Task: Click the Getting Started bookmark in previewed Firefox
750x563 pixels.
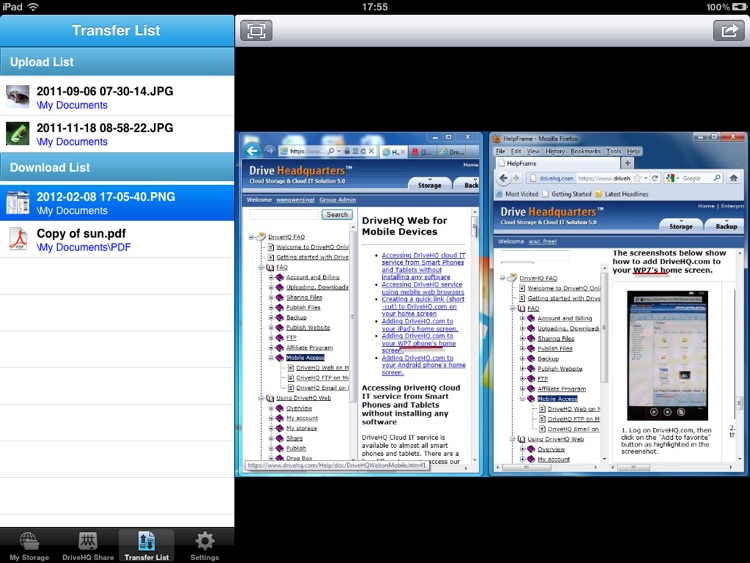Action: tap(567, 194)
